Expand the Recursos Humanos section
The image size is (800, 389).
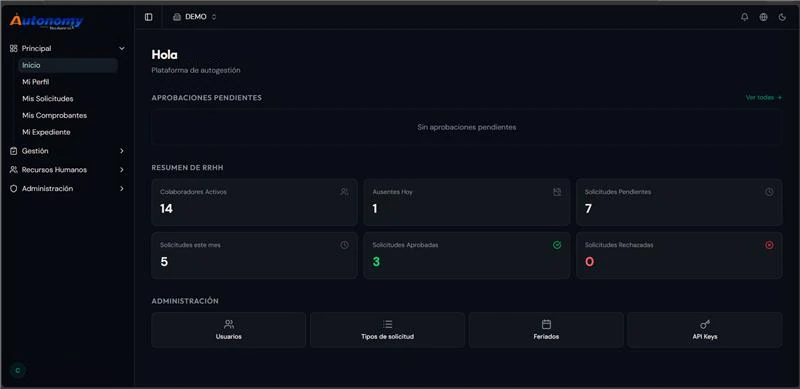(x=67, y=169)
